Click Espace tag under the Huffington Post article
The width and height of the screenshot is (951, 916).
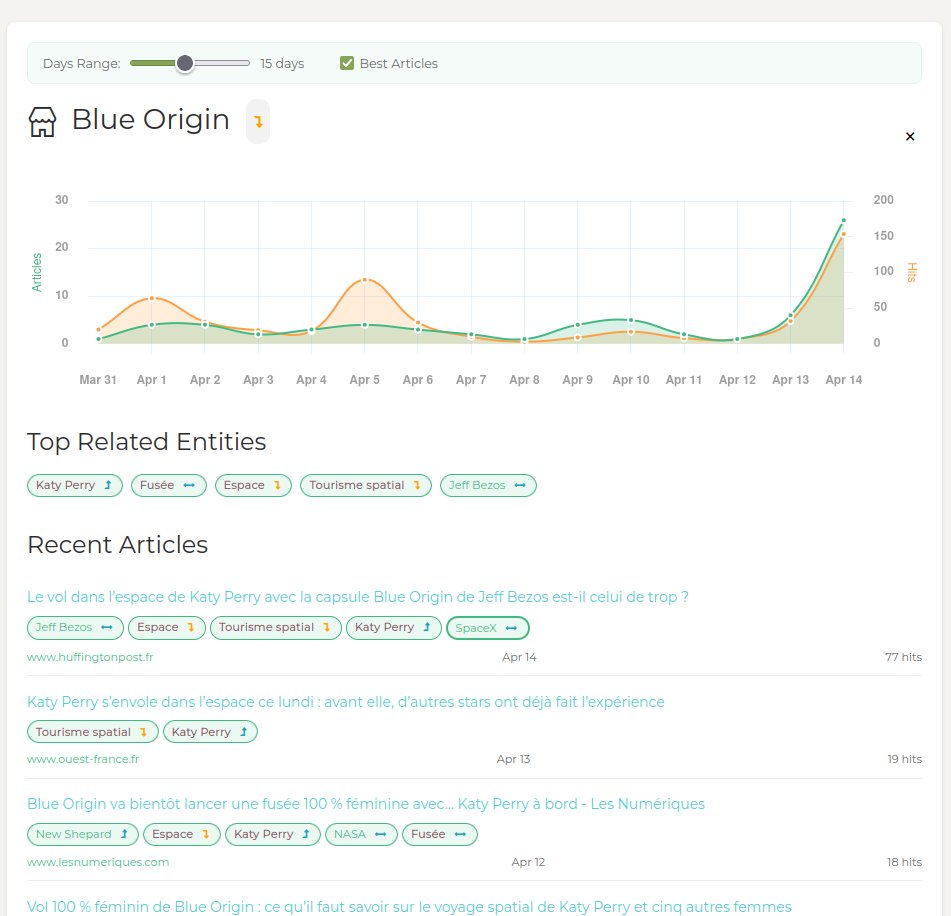(x=167, y=628)
